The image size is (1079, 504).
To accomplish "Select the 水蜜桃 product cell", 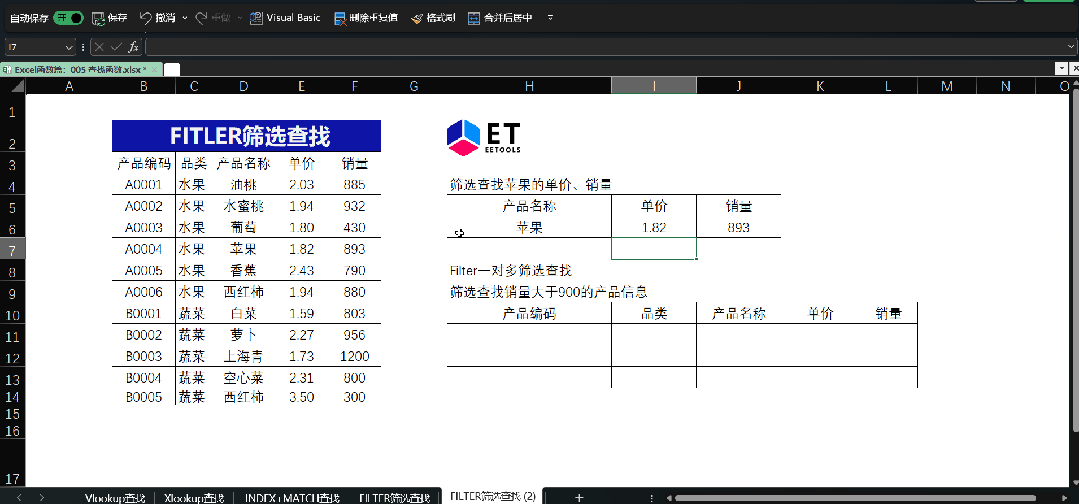I will click(244, 207).
